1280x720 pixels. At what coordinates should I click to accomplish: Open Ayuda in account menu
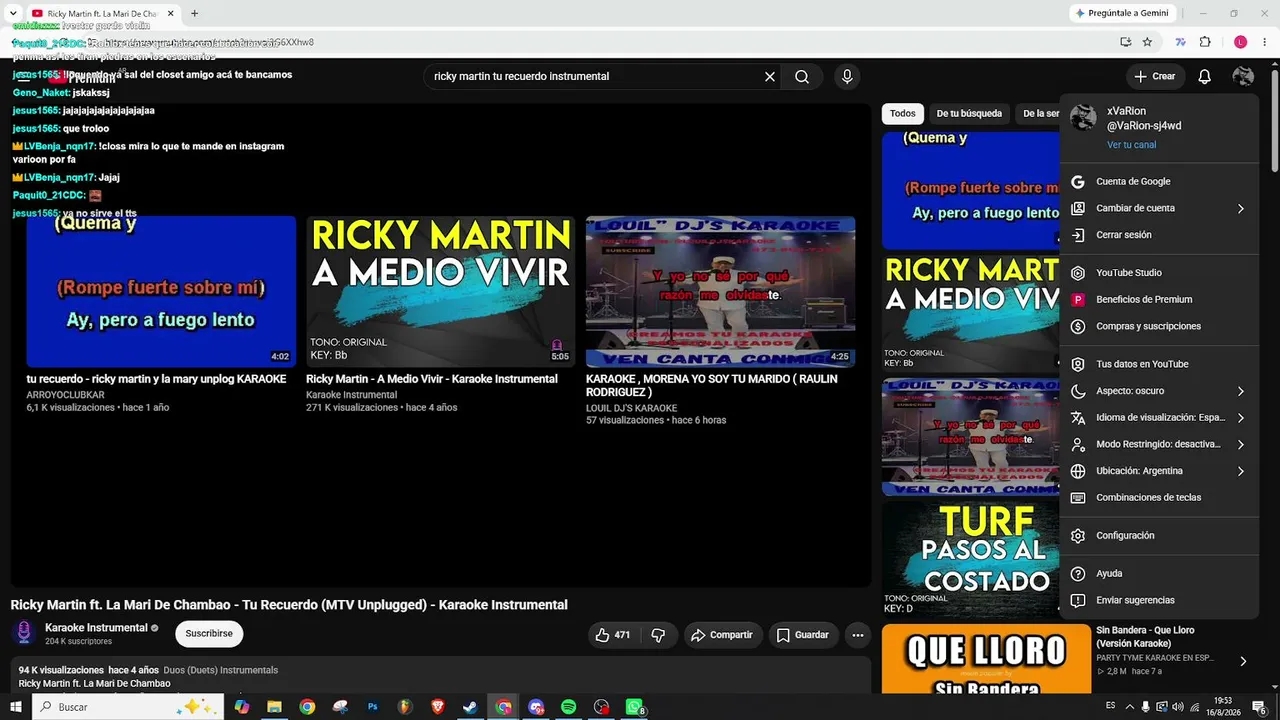click(x=1159, y=574)
